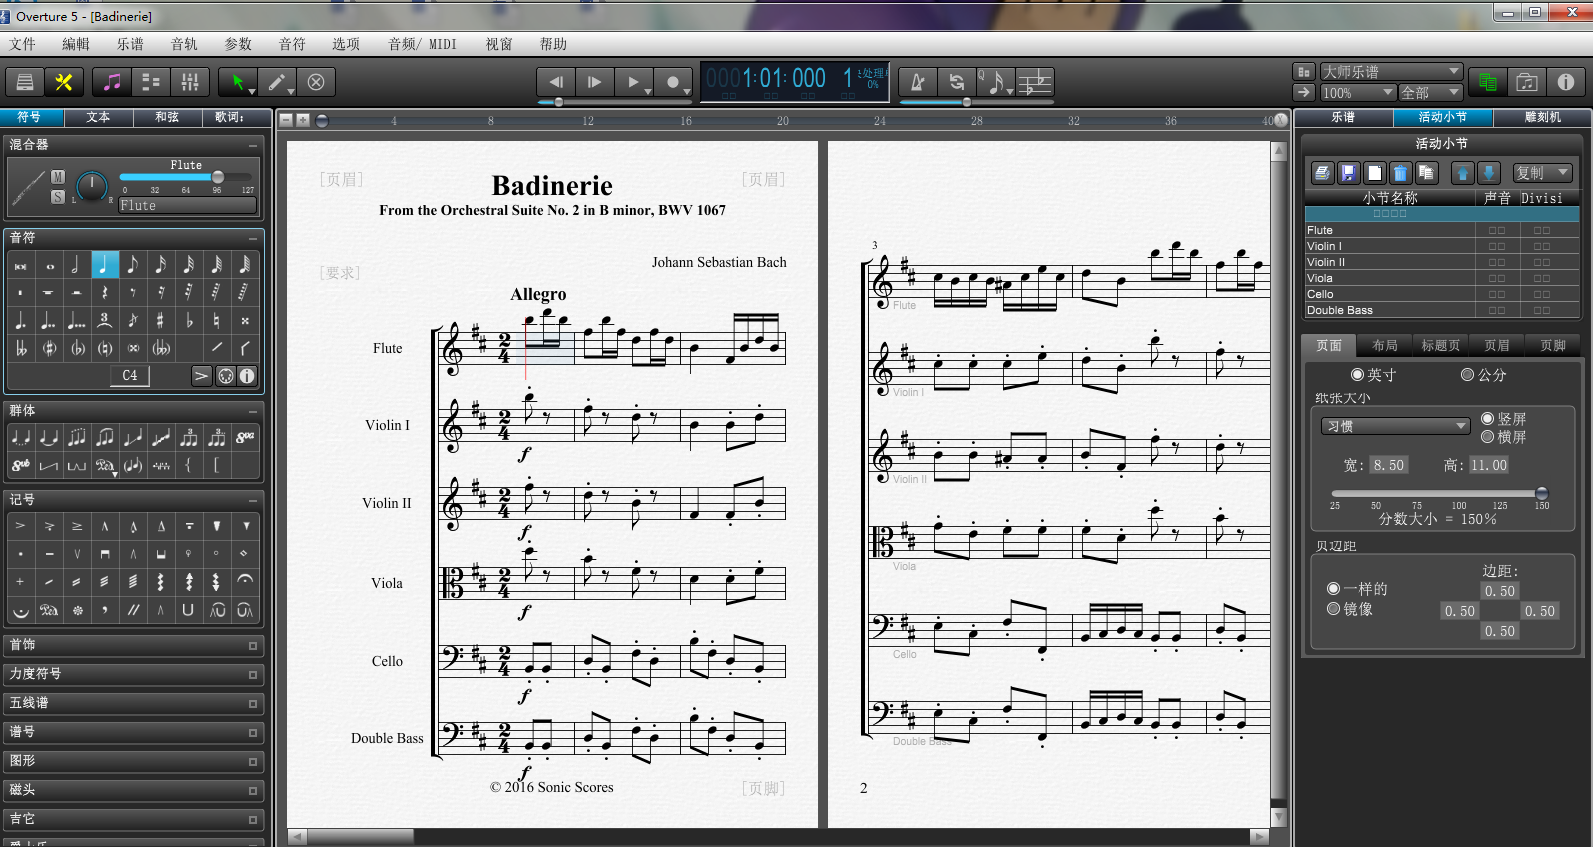Adjust the 分数大小 score size slider
This screenshot has width=1593, height=847.
[x=1439, y=494]
